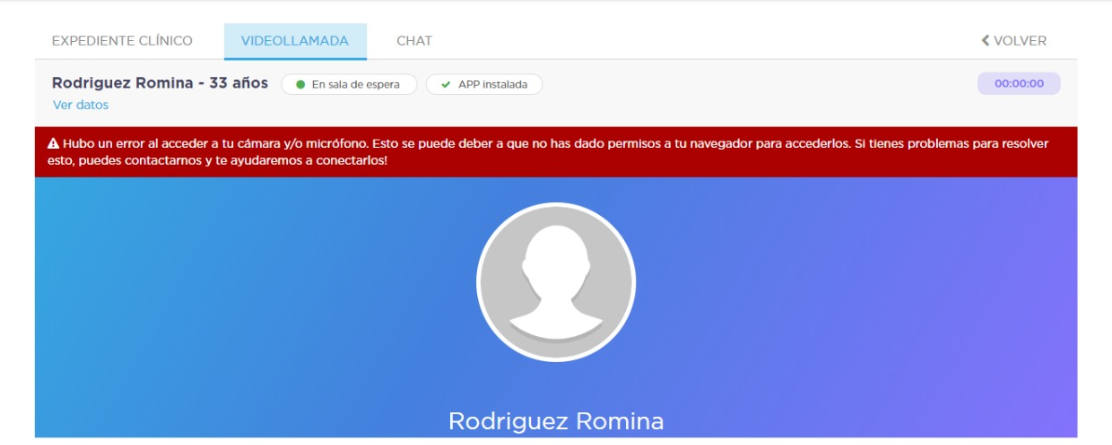Screen dimensions: 1112x445
Task: Click the 00:00:00 call timer
Action: 1019,84
